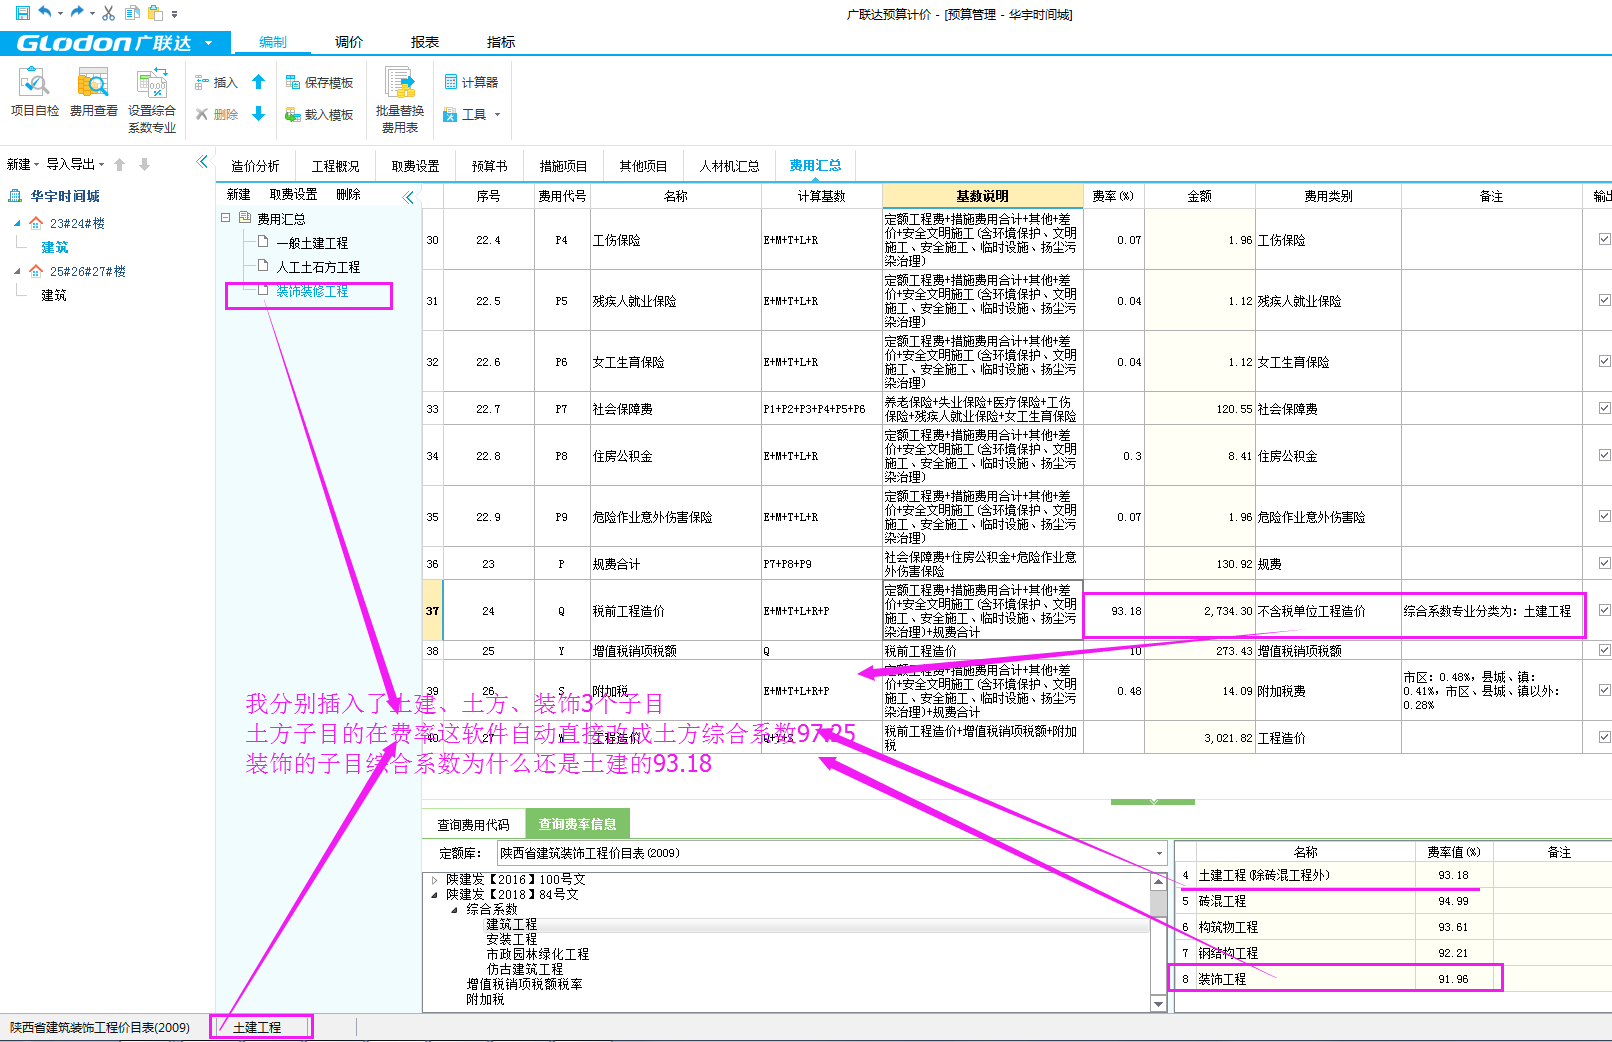Open 设置综合系数专业 tool

point(152,100)
